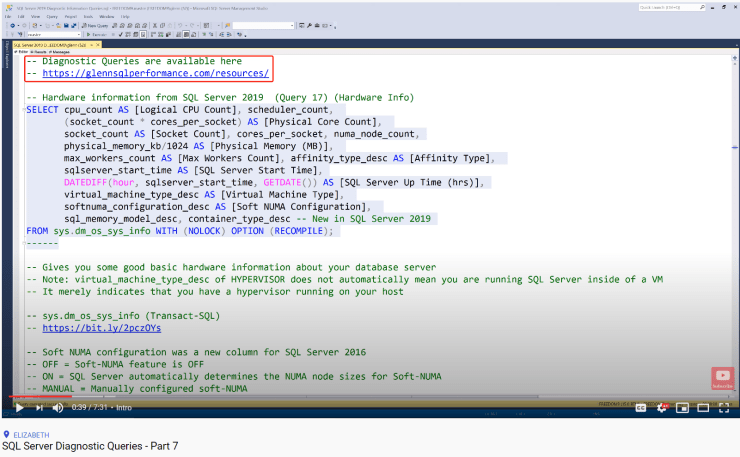Toggle closed captions on the video
The image size is (740, 457).
[x=640, y=407]
